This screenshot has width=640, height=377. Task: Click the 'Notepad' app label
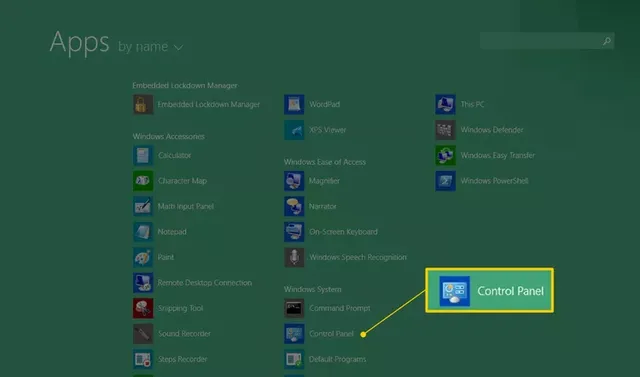(172, 232)
